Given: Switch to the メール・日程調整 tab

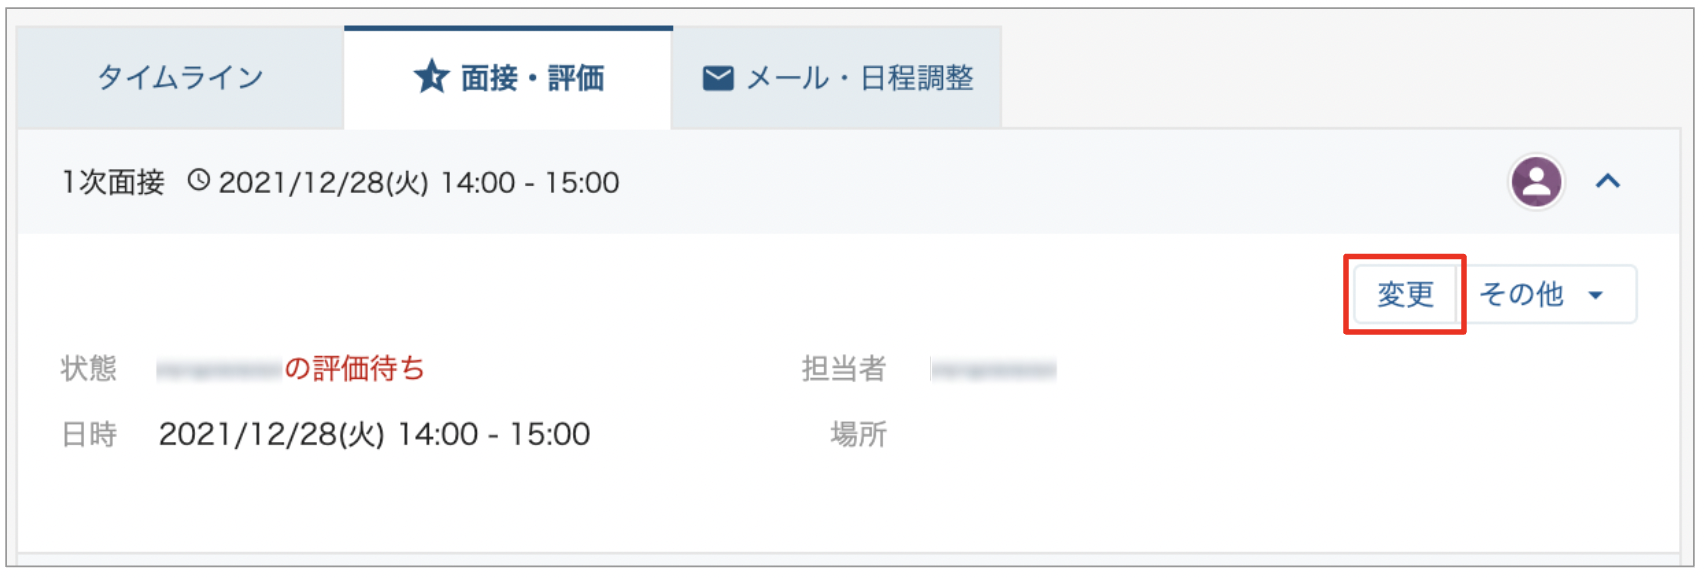Looking at the screenshot, I should [x=837, y=78].
